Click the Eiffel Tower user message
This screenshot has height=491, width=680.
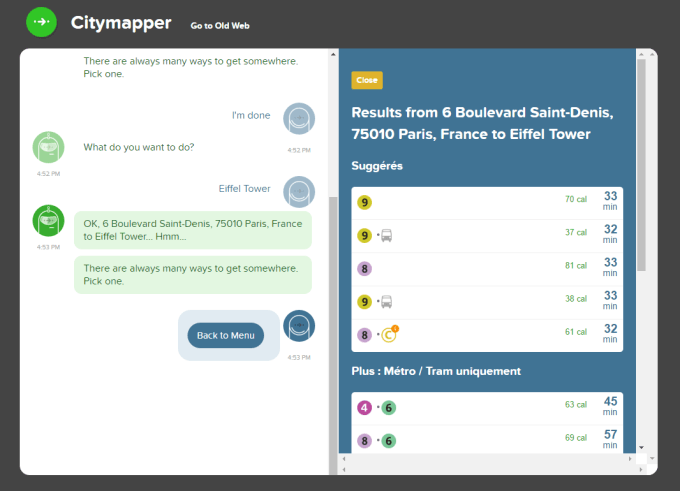pos(245,189)
